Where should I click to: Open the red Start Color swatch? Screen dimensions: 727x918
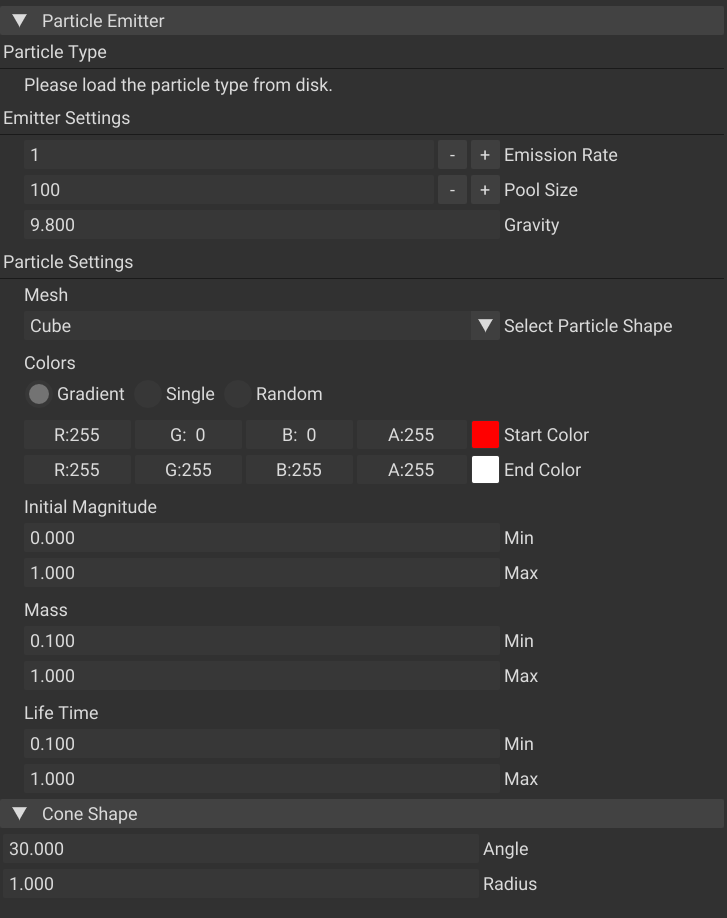click(x=485, y=435)
